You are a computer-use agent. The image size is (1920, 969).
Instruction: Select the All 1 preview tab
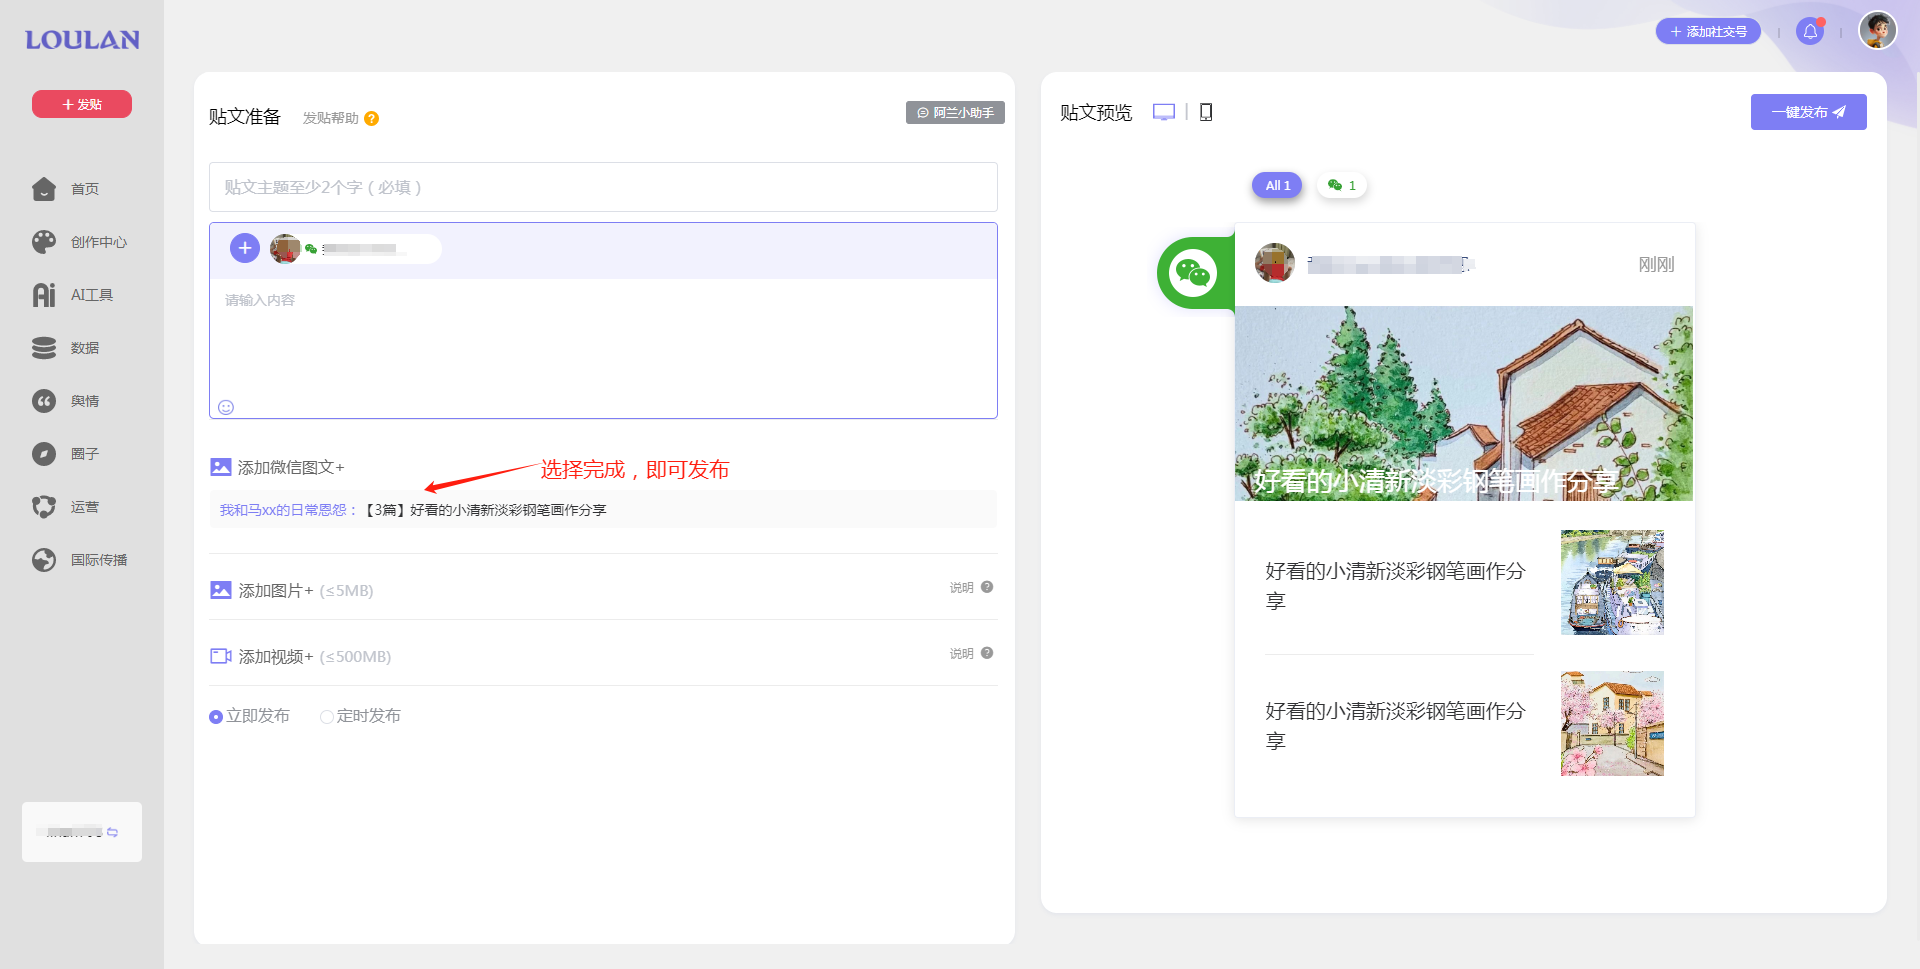[x=1277, y=185]
